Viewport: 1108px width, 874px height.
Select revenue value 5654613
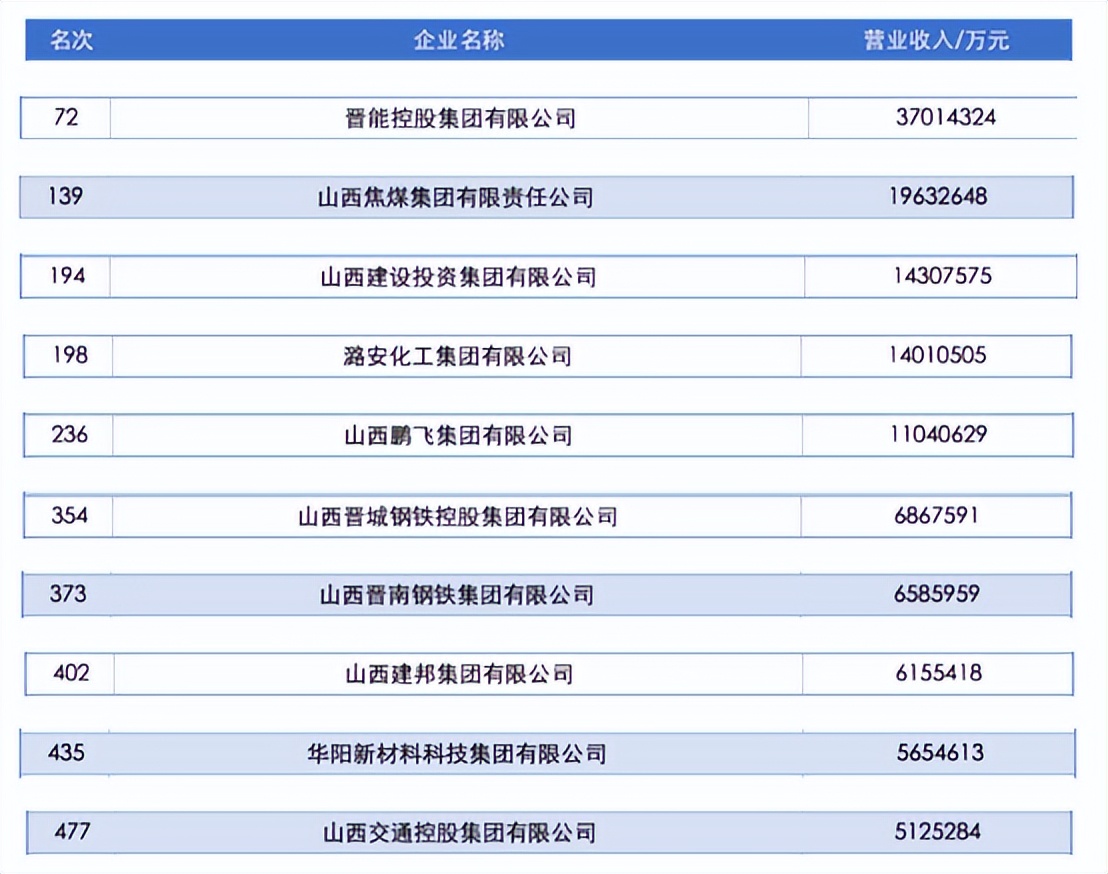pos(940,753)
